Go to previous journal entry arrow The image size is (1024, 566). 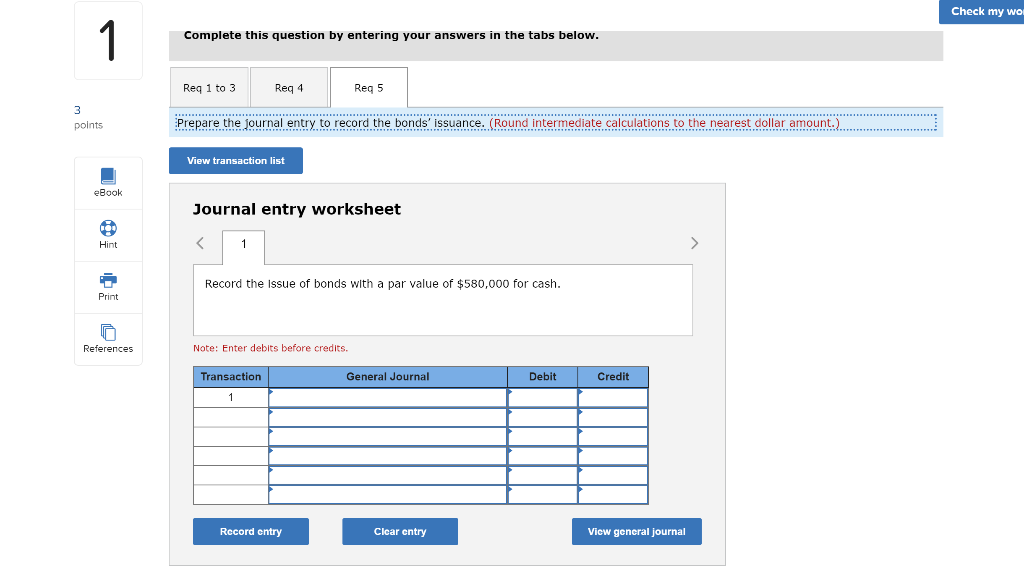pyautogui.click(x=200, y=244)
